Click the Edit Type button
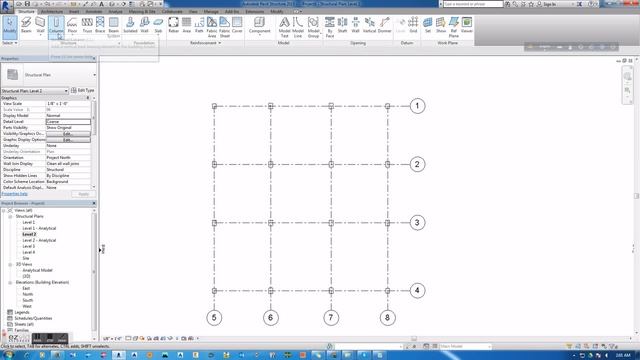The height and width of the screenshot is (360, 640). 82,90
